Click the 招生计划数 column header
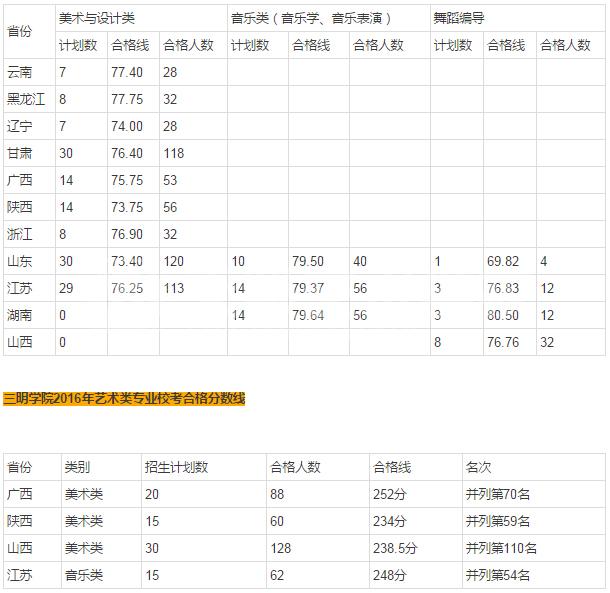The width and height of the screenshot is (610, 593). [176, 467]
